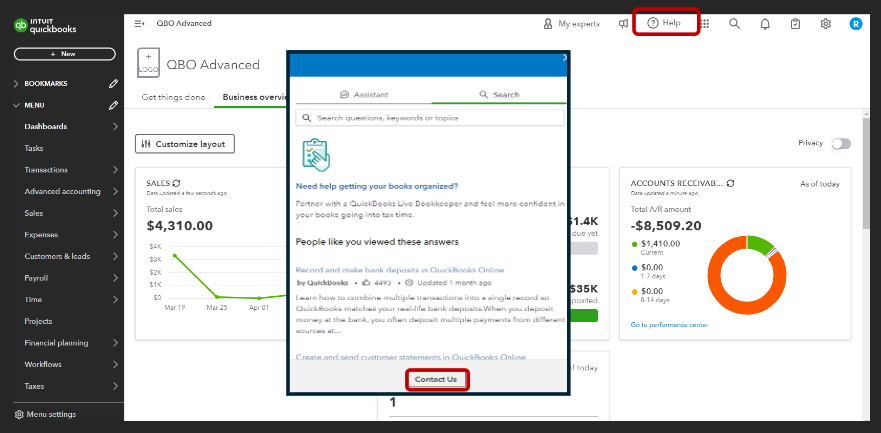Add a company logo placeholder
Image resolution: width=881 pixels, height=433 pixels.
(148, 63)
